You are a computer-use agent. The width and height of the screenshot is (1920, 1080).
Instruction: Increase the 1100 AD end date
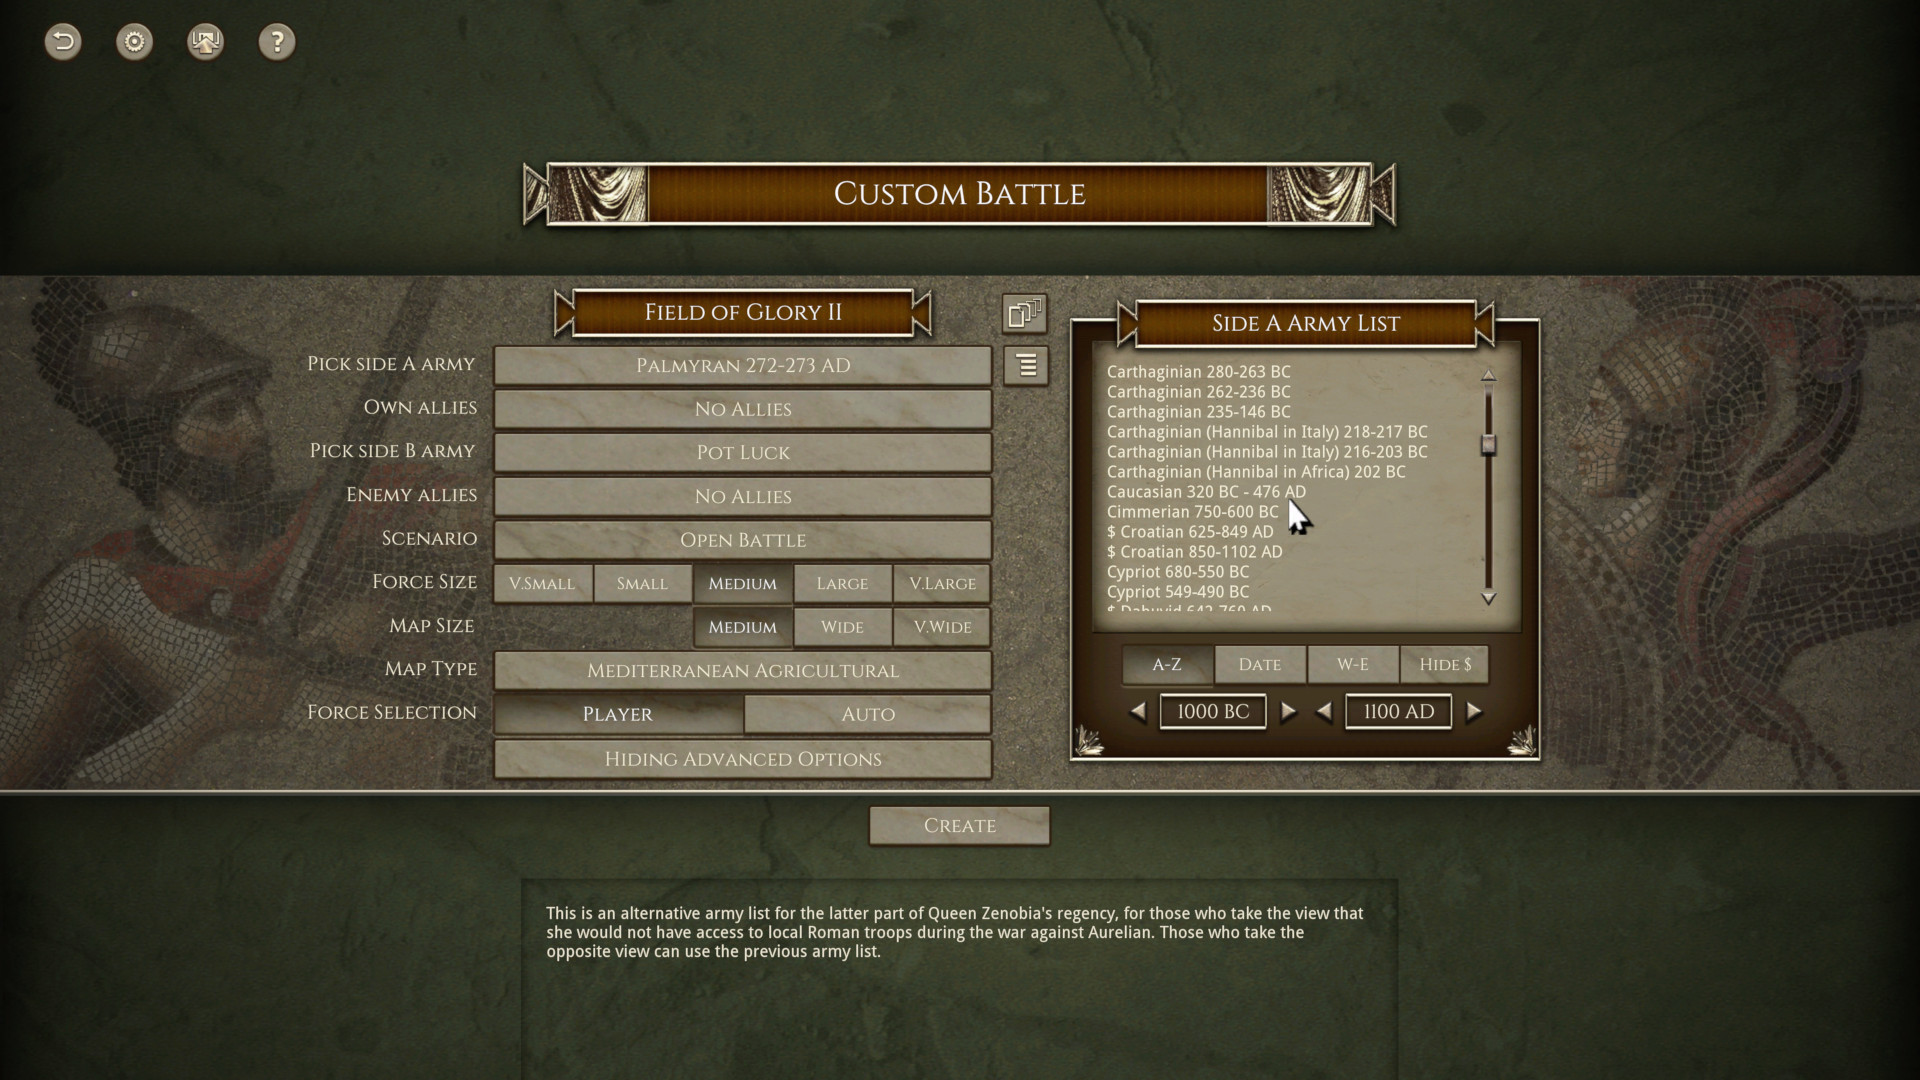(1474, 712)
